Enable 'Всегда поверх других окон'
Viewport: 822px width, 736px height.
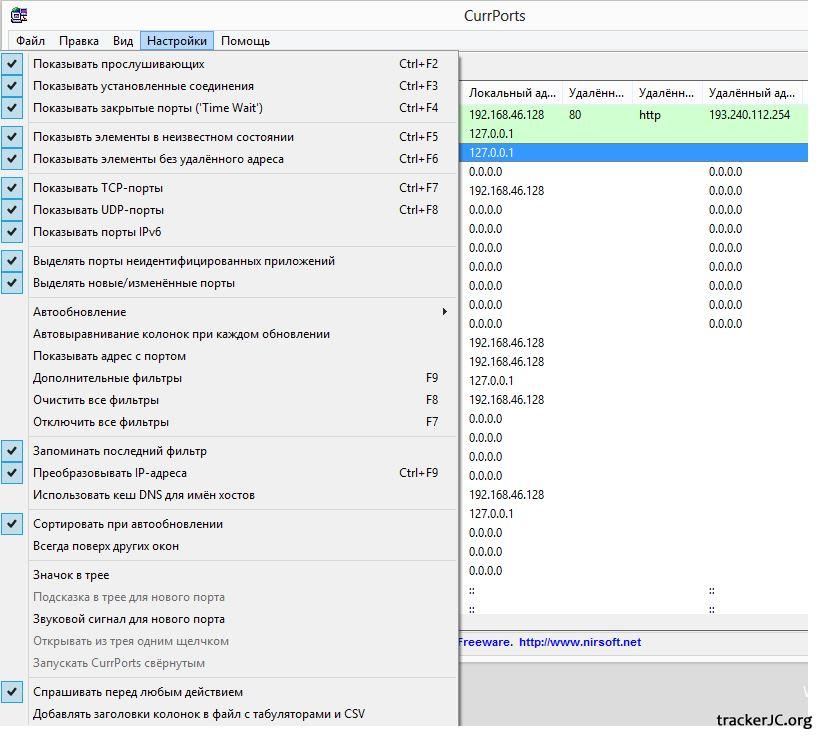106,546
